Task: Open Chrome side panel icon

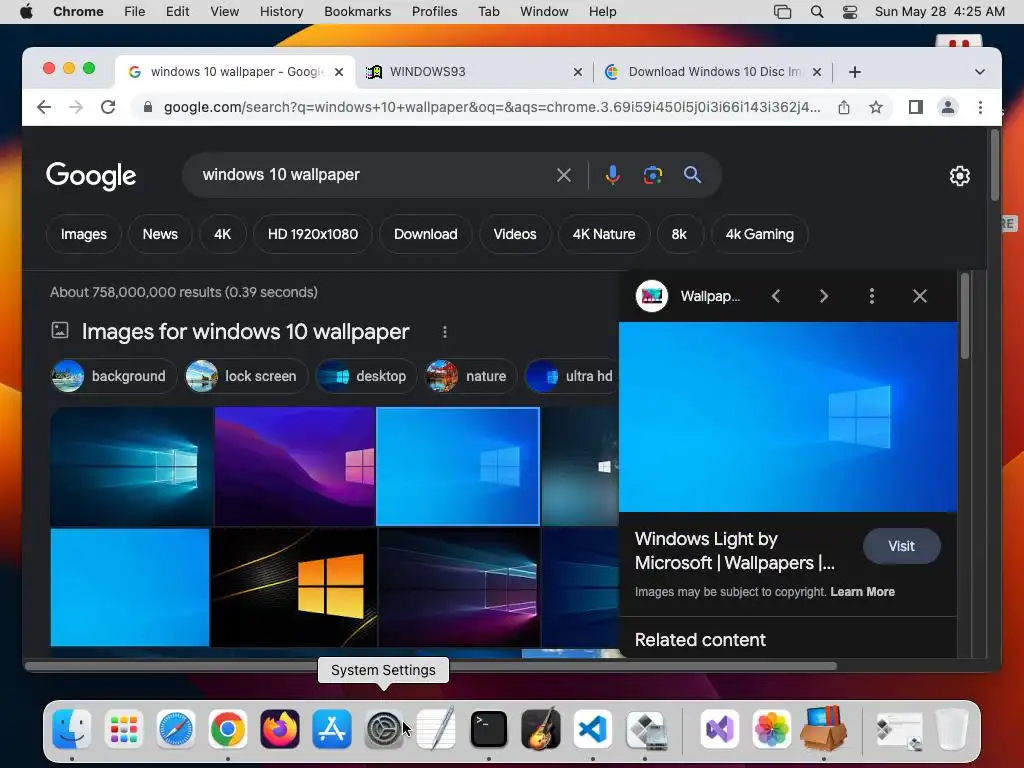Action: pyautogui.click(x=916, y=107)
